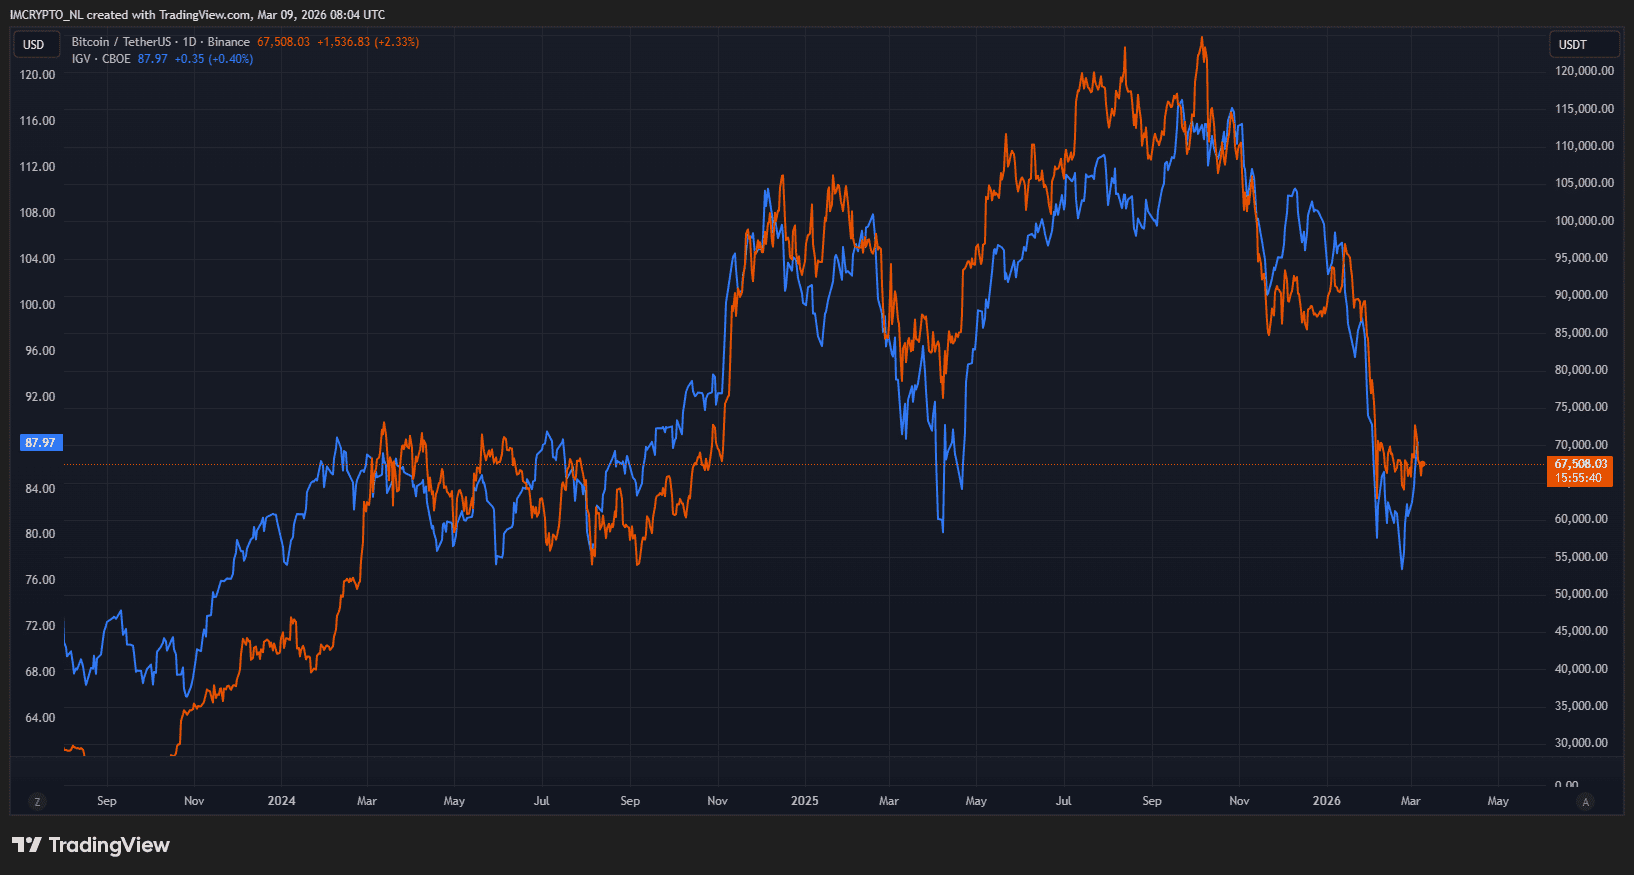Click the 2026 label on time axis

tap(1326, 801)
